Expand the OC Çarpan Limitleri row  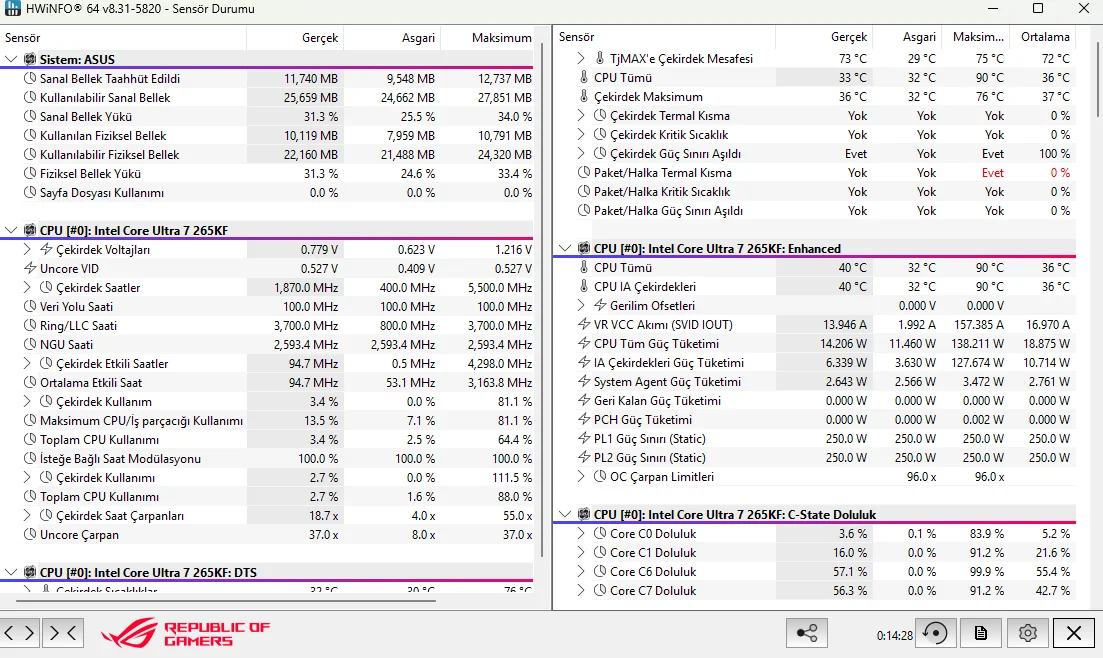tap(580, 476)
